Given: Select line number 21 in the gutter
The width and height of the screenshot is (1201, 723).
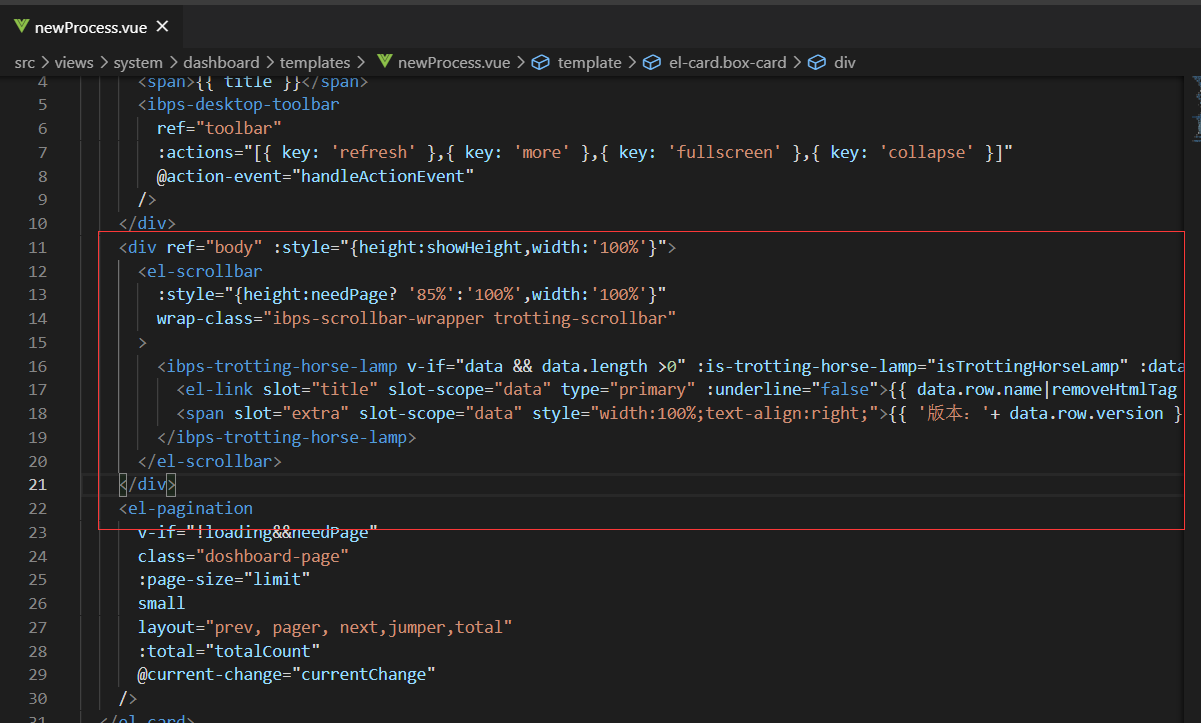Looking at the screenshot, I should click(37, 484).
